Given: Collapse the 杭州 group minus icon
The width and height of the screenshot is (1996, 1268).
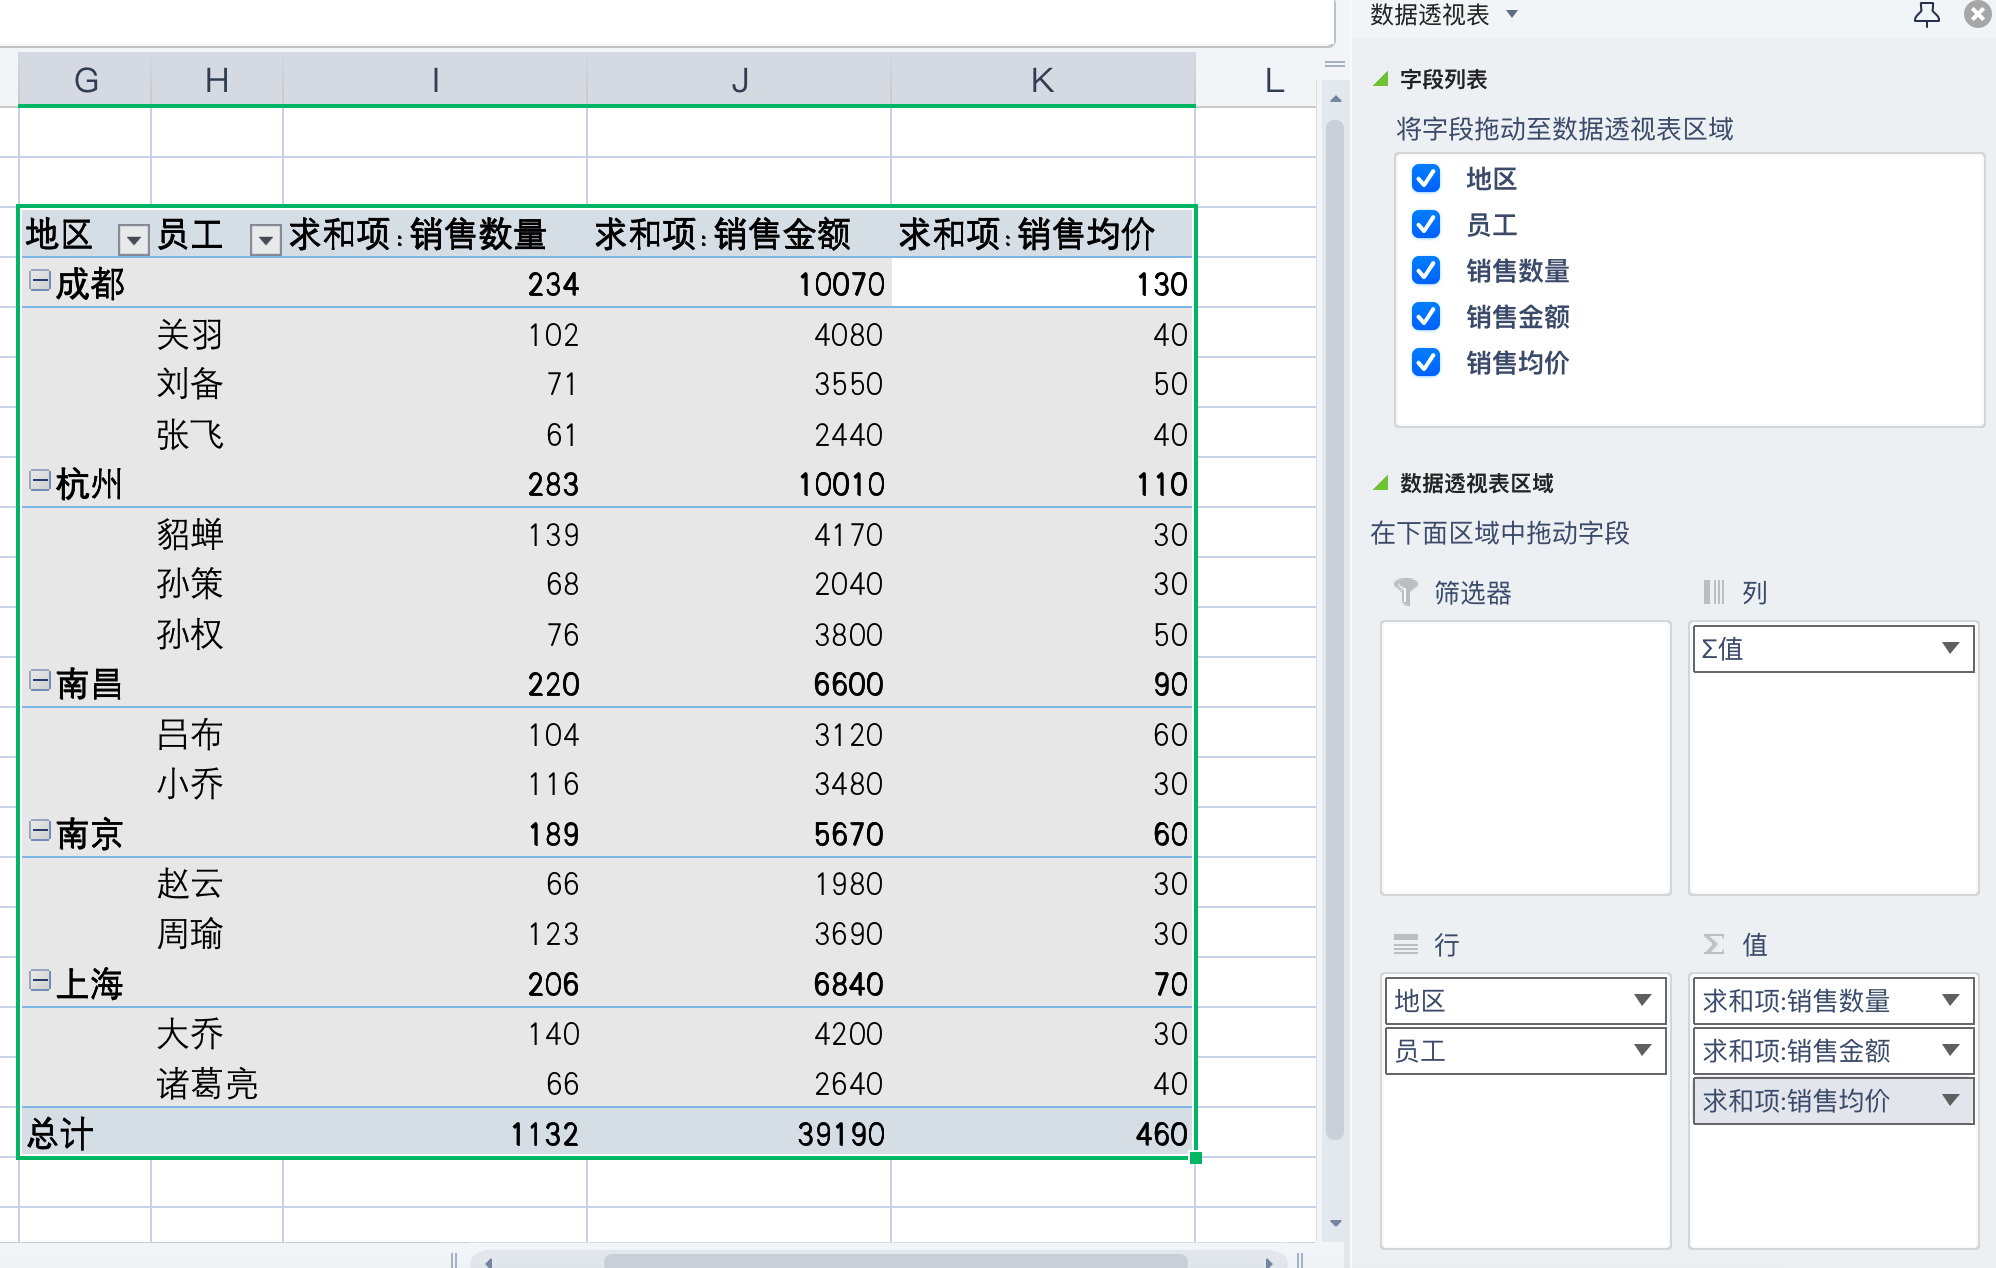Looking at the screenshot, I should click(40, 482).
